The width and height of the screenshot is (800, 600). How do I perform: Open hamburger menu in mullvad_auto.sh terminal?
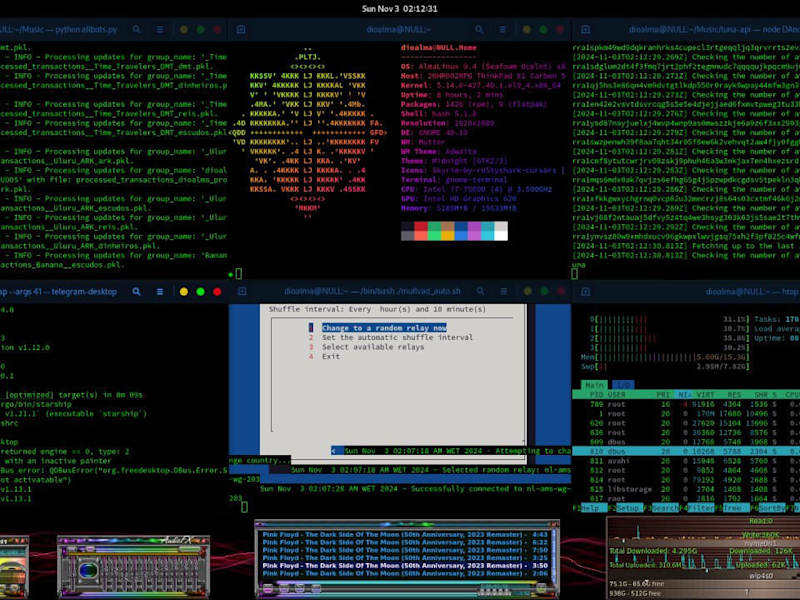point(504,291)
